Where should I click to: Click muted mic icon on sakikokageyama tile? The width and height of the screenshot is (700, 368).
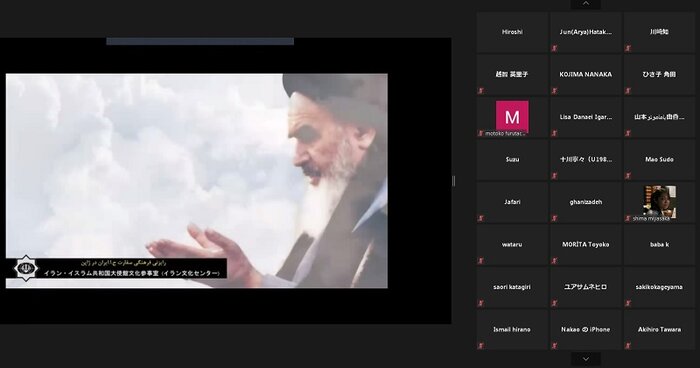tap(628, 303)
